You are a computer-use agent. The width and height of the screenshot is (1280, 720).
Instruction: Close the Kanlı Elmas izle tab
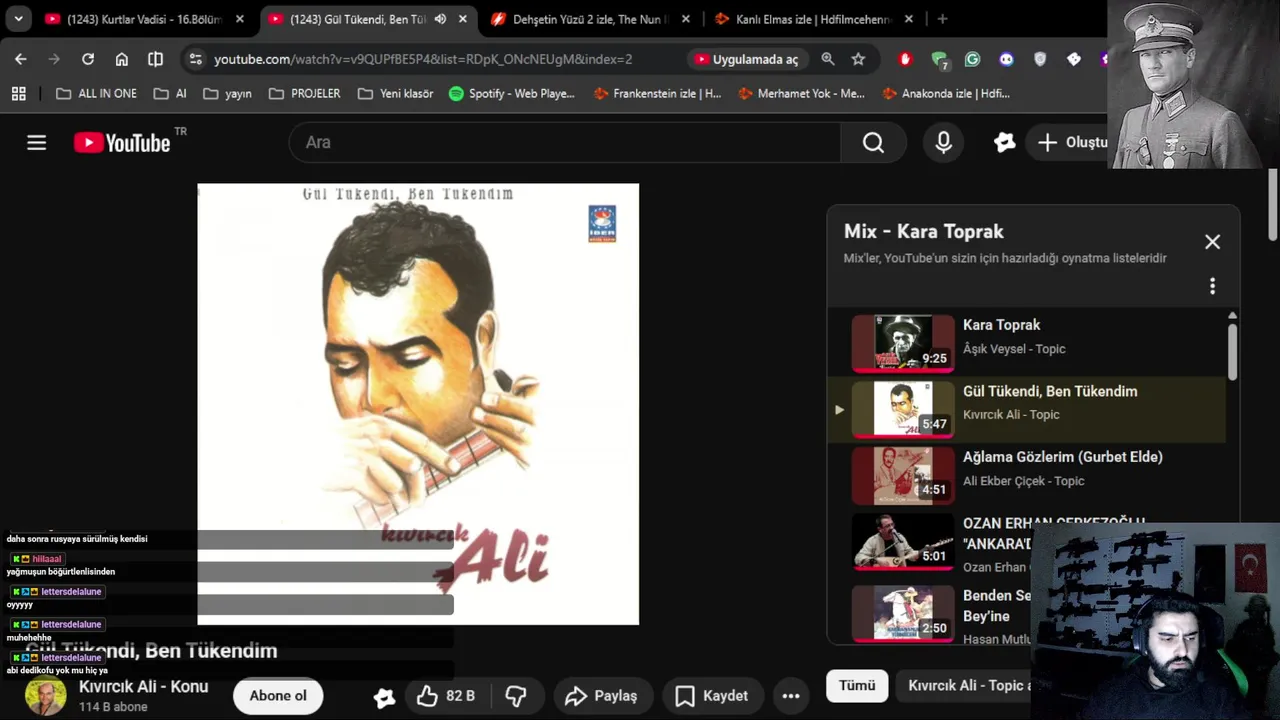[x=908, y=19]
